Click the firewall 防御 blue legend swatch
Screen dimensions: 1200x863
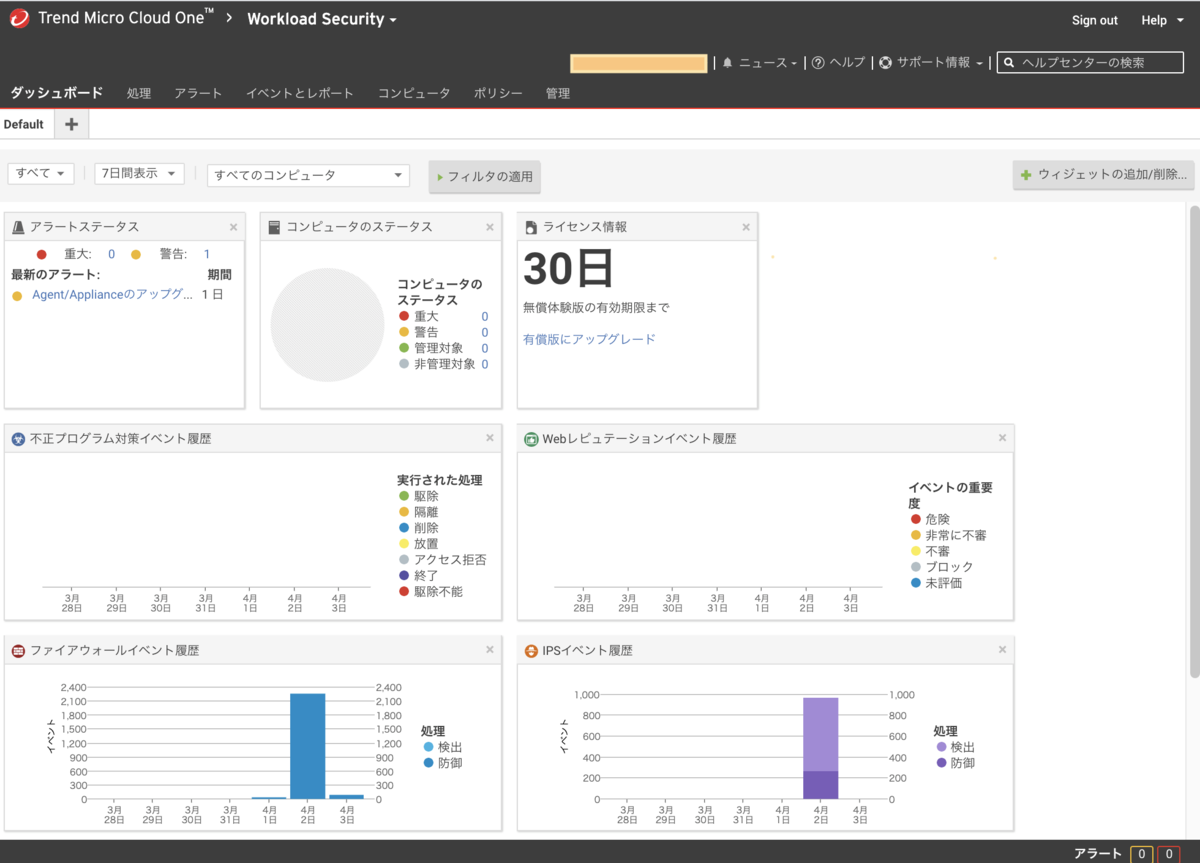(428, 763)
